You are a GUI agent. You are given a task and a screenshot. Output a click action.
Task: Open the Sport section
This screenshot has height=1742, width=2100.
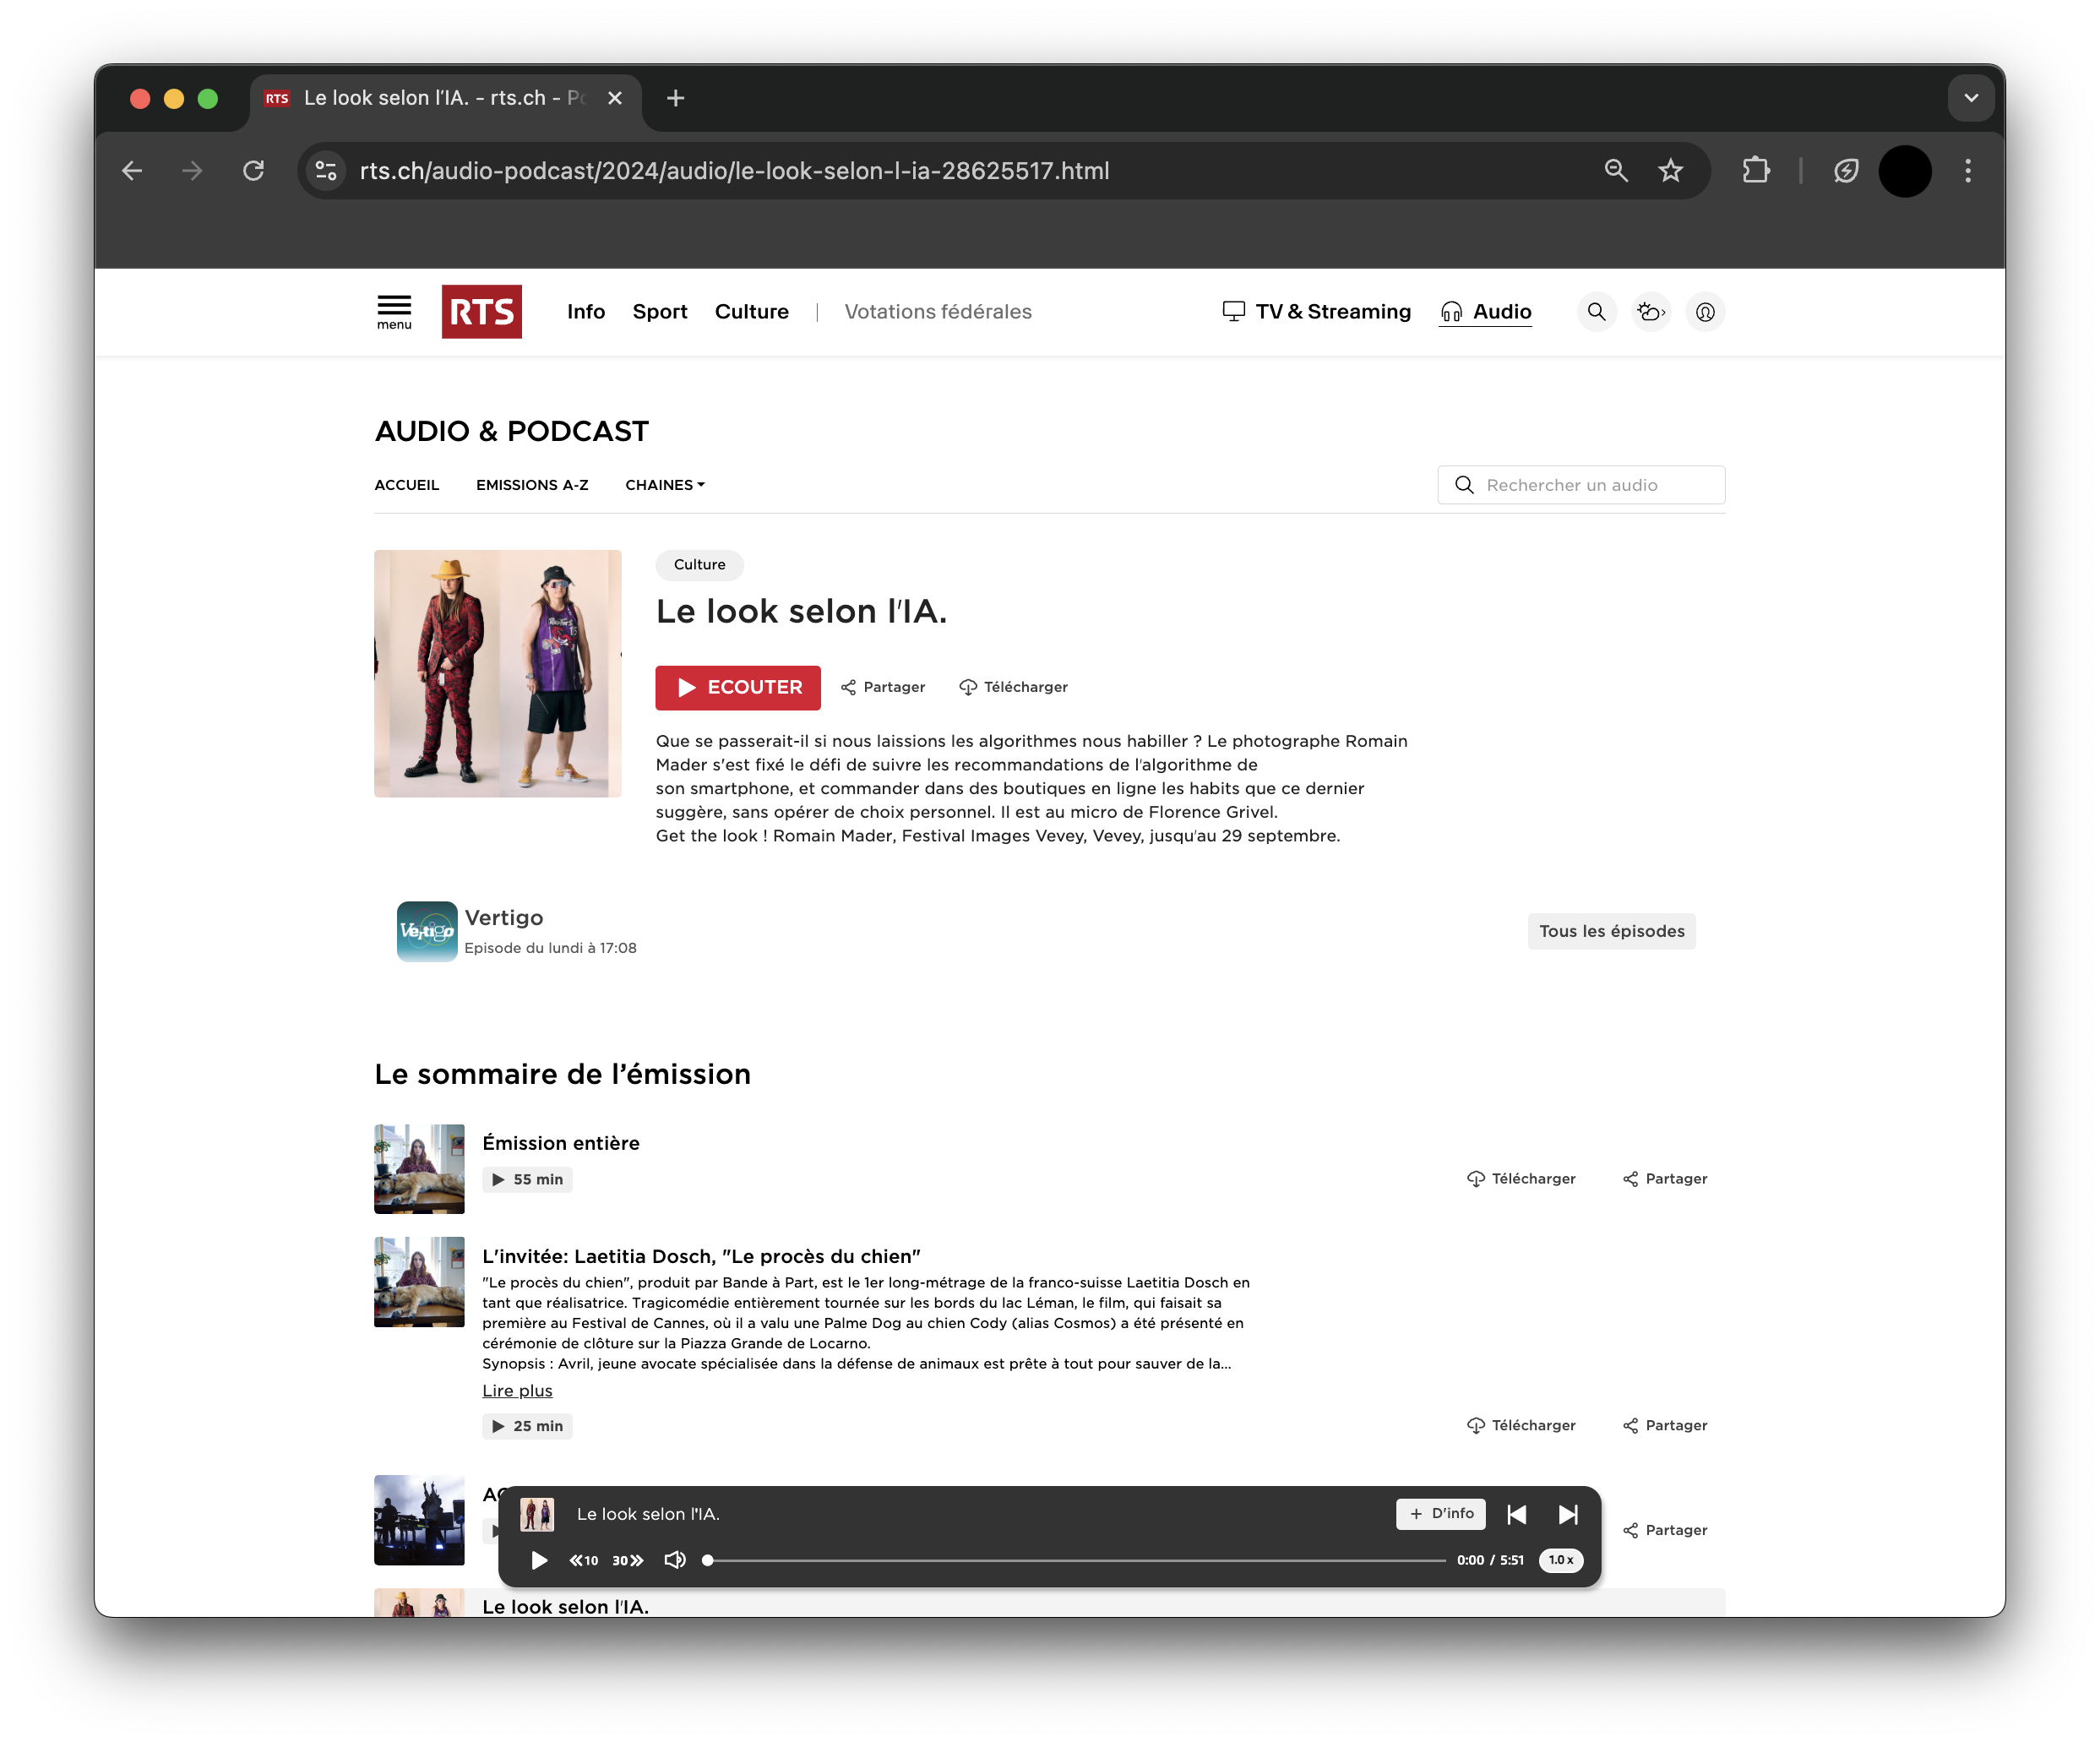tap(660, 312)
